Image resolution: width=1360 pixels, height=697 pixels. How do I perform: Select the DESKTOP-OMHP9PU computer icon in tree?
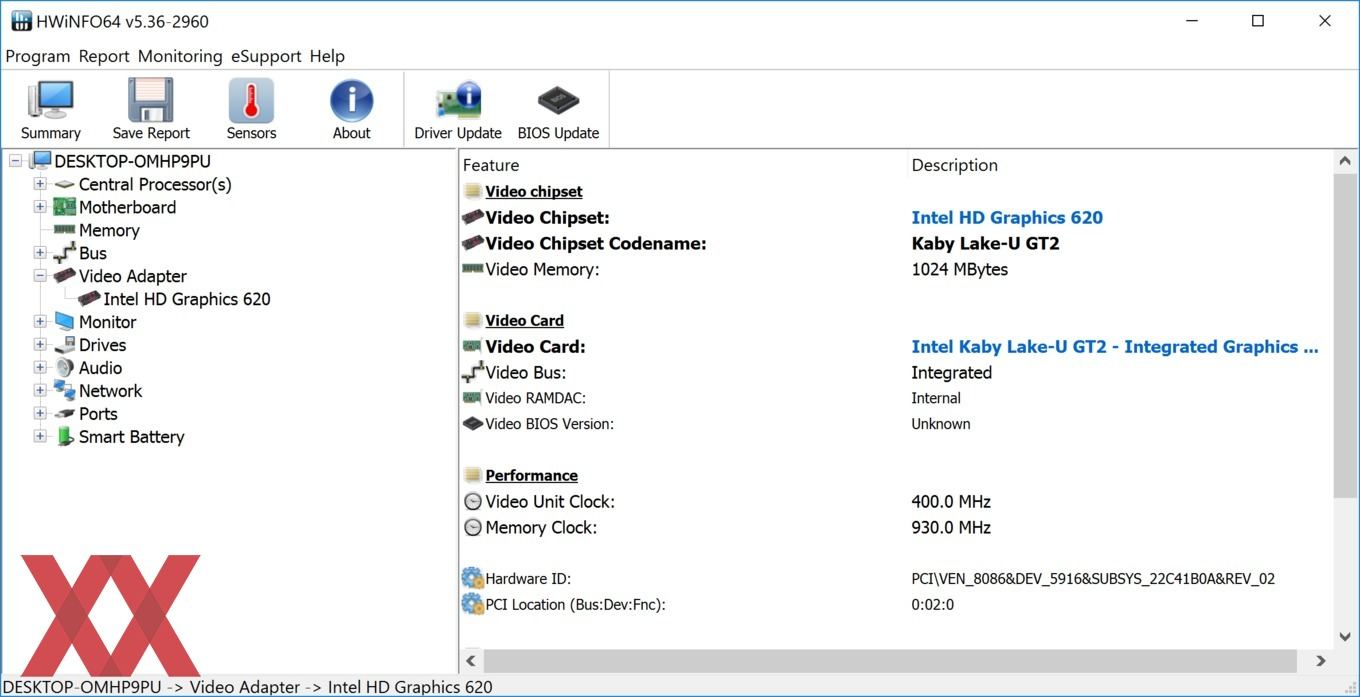click(40, 161)
